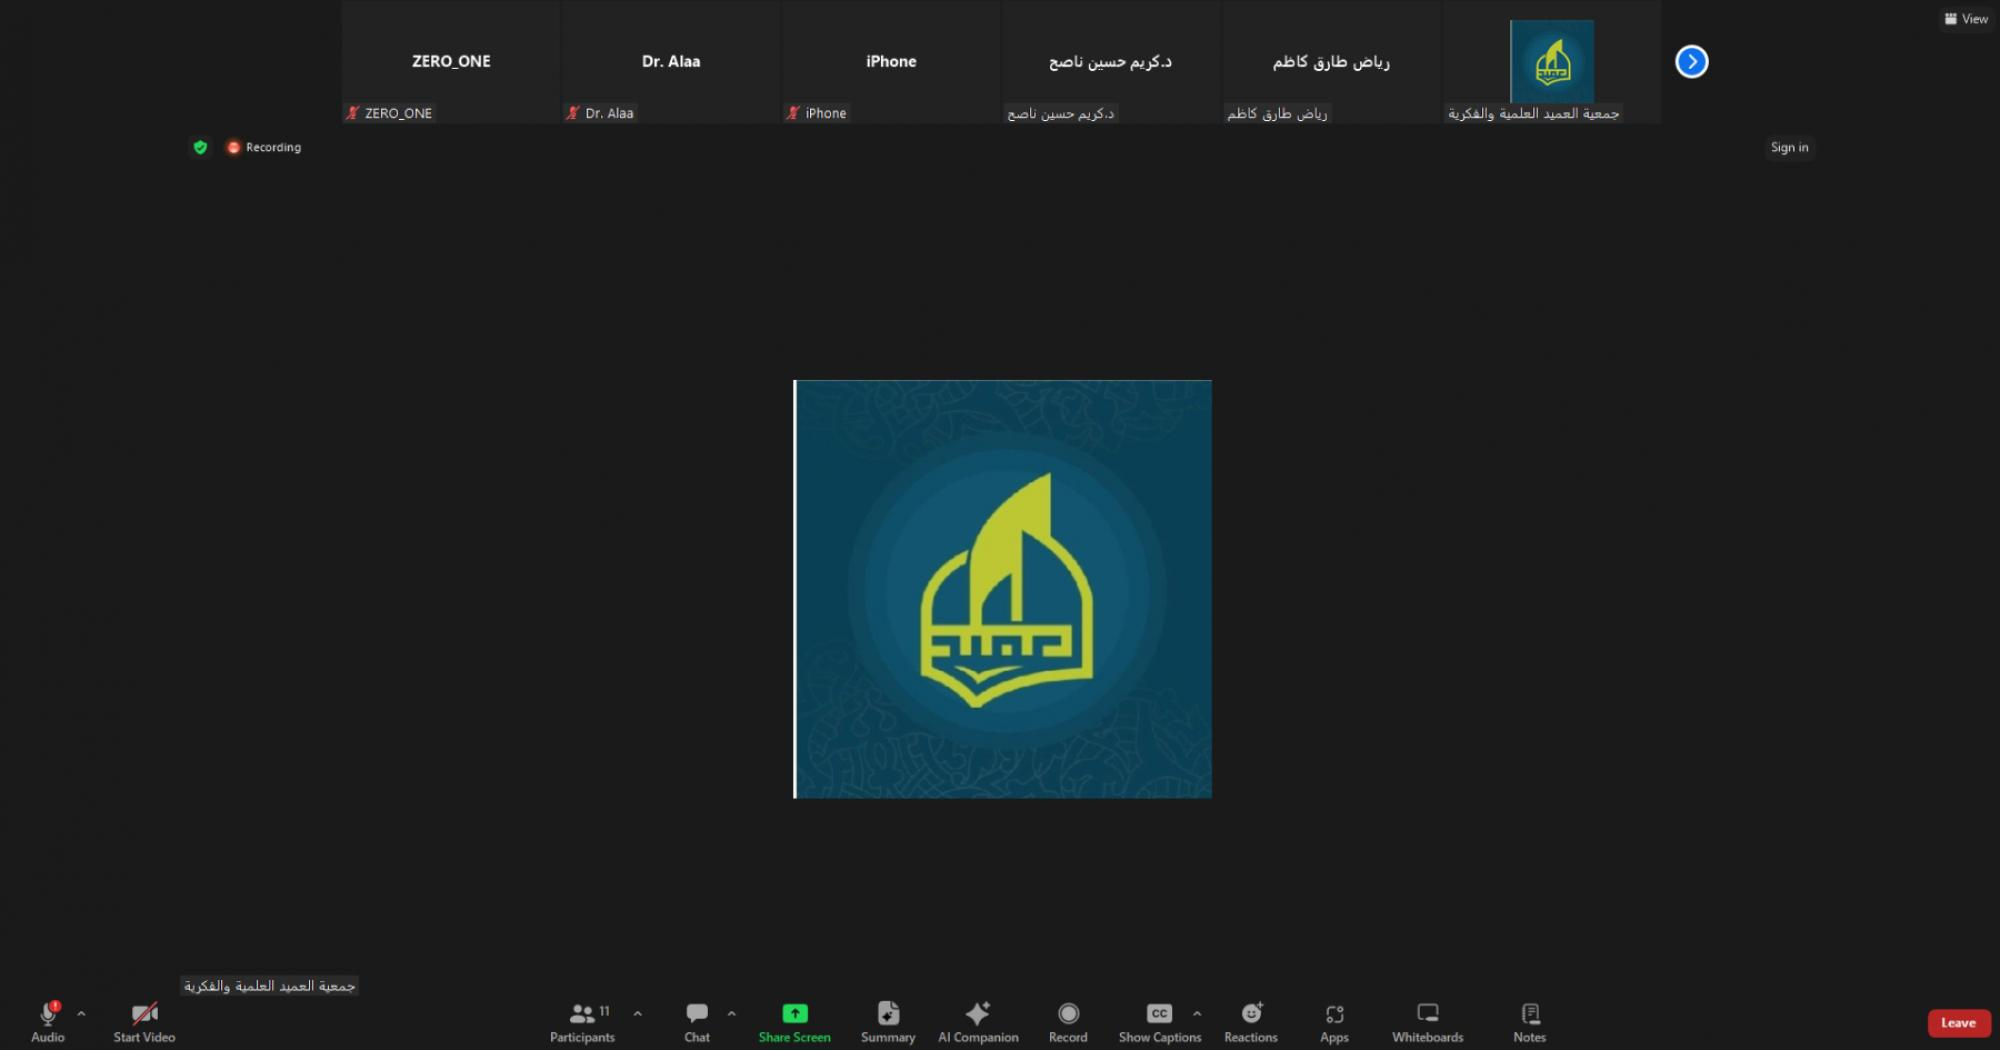Leave the meeting
Viewport: 2000px width, 1050px height.
click(x=1958, y=1022)
